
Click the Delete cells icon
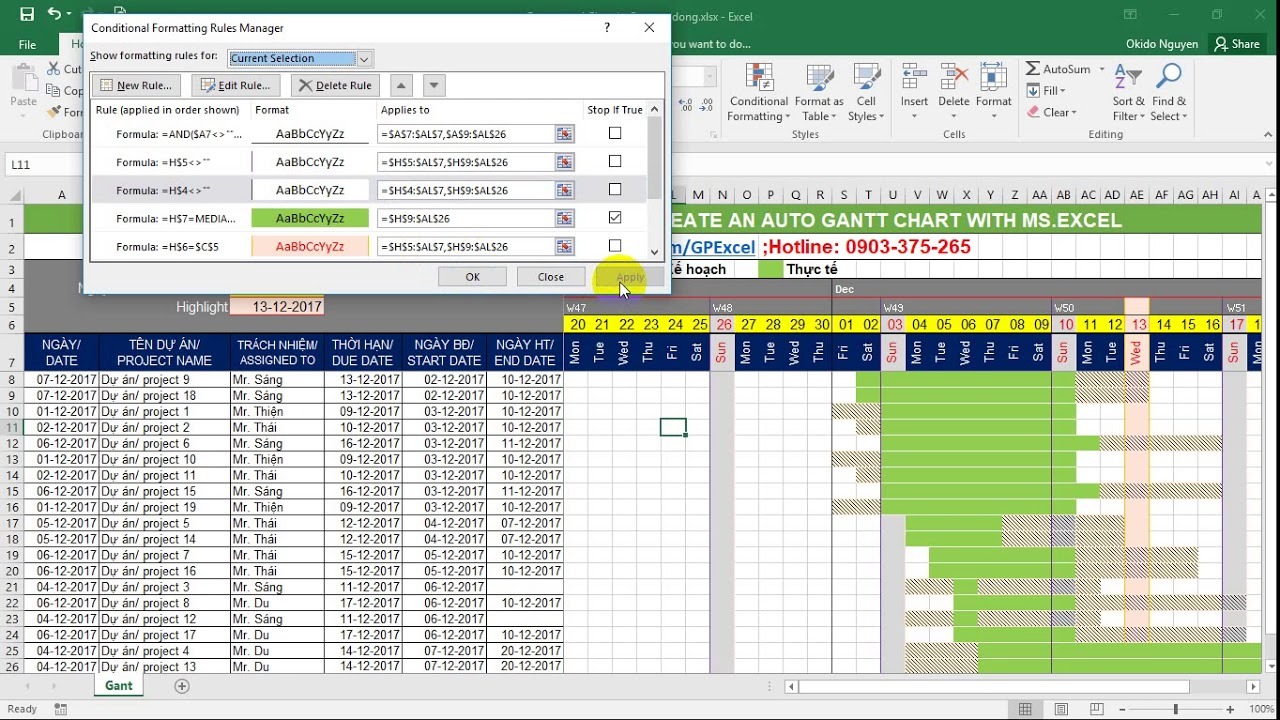(x=953, y=78)
